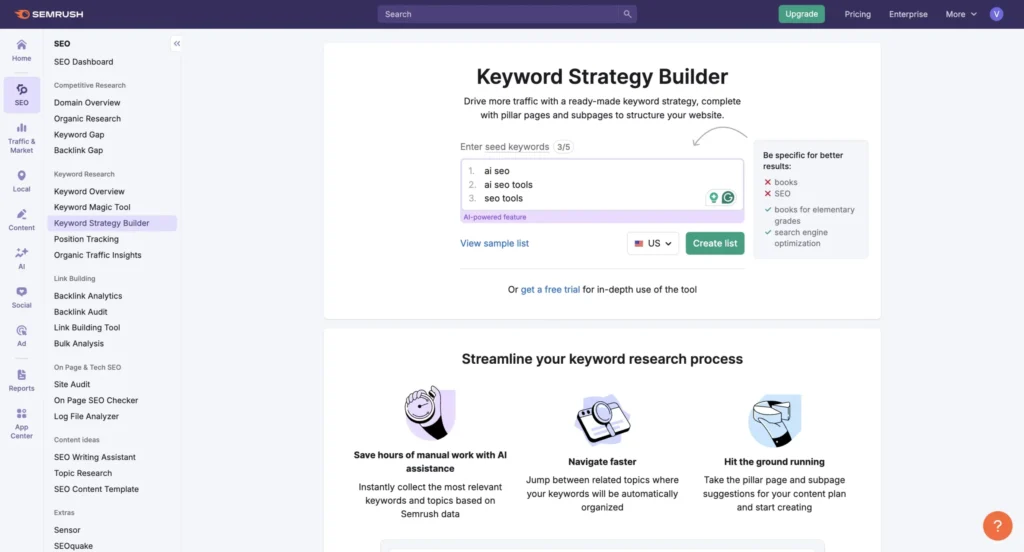Open SEO Content Template in sidebar
1024x552 pixels.
tap(96, 489)
